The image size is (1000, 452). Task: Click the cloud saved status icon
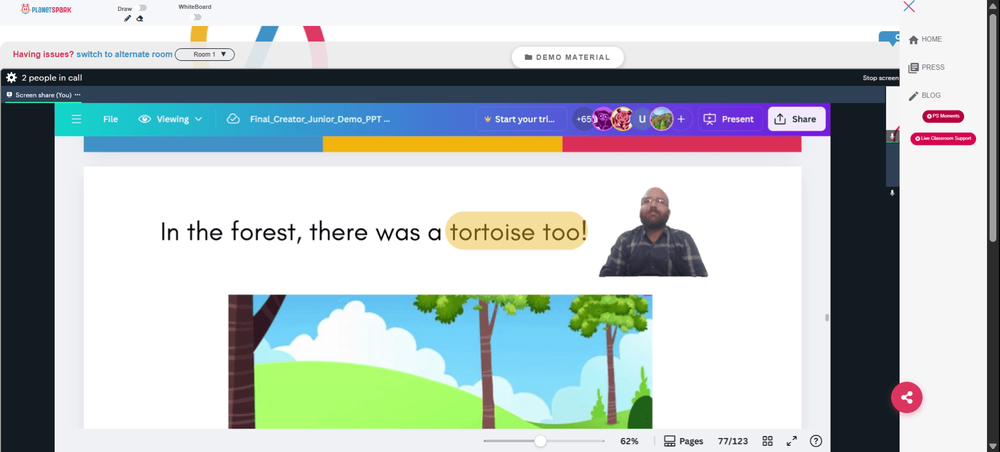233,119
